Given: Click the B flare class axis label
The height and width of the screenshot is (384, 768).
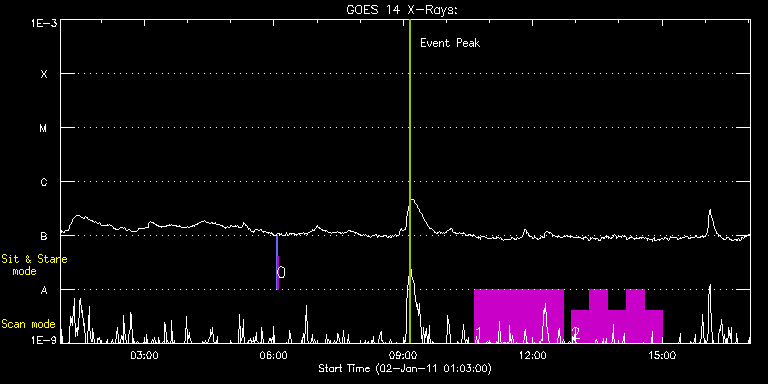Looking at the screenshot, I should 44,236.
